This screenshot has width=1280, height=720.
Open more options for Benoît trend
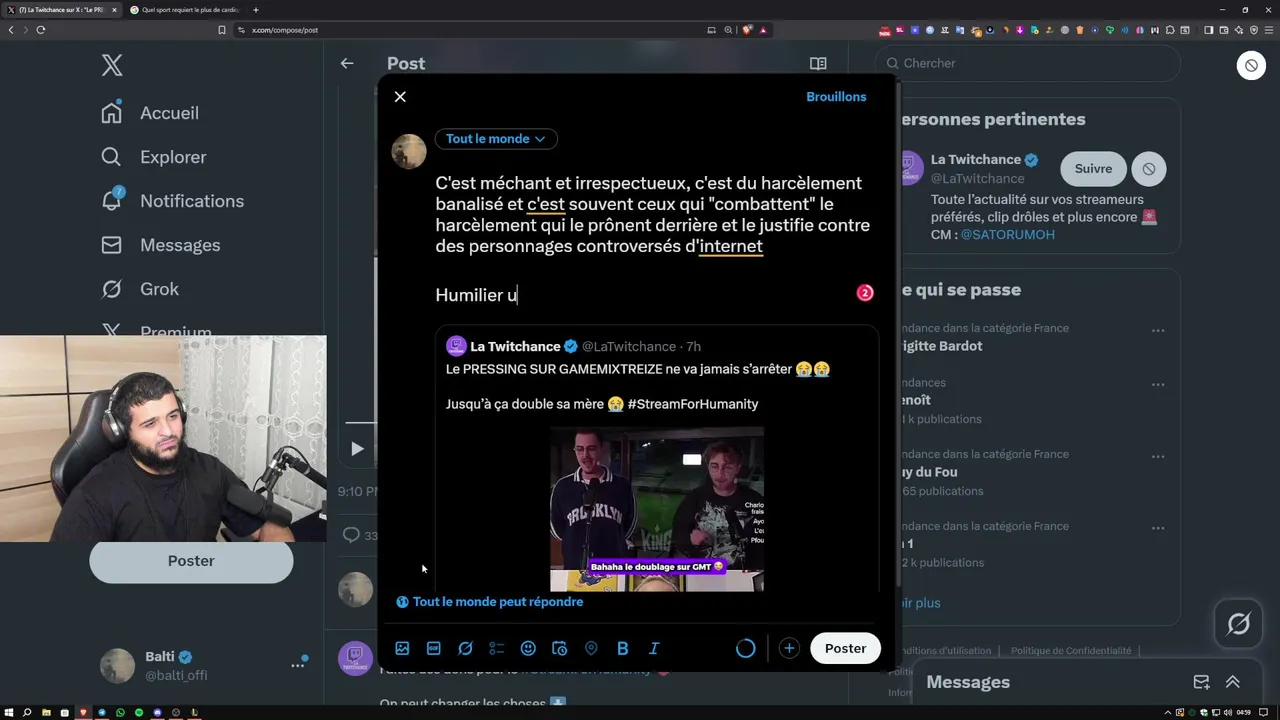pyautogui.click(x=1157, y=384)
